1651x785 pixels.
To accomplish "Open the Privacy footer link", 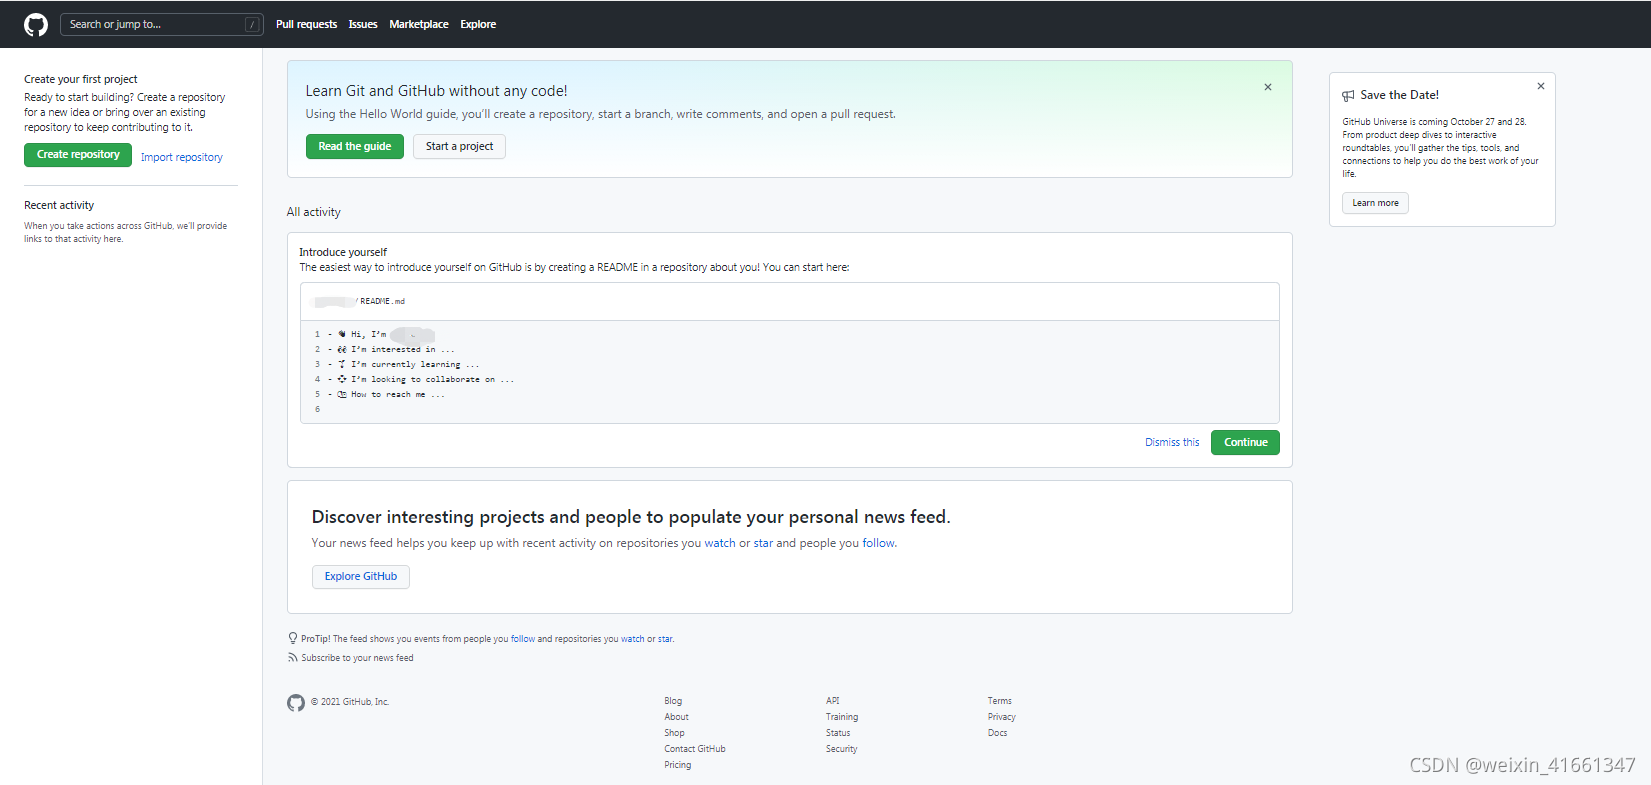I will click(1002, 717).
